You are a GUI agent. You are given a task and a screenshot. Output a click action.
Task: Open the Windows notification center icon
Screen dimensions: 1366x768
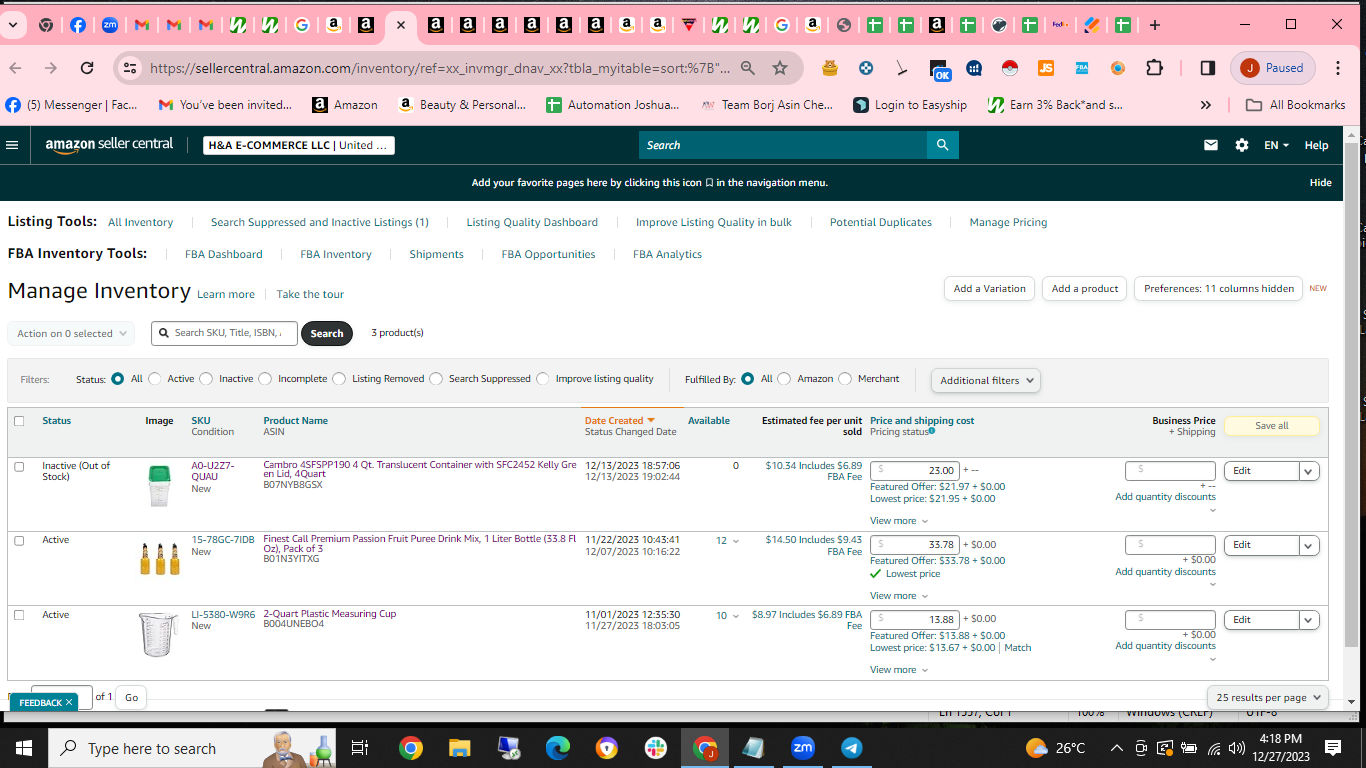[x=1332, y=748]
